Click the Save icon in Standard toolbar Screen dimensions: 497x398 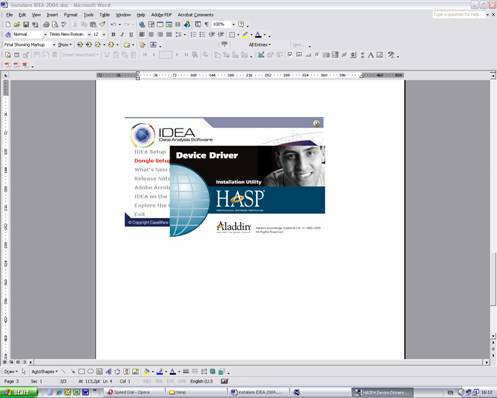[x=26, y=24]
